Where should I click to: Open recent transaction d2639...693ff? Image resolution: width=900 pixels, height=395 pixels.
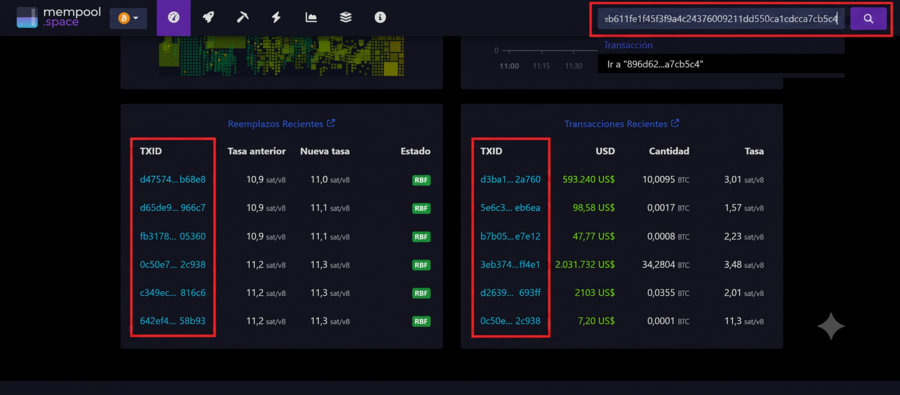(510, 293)
